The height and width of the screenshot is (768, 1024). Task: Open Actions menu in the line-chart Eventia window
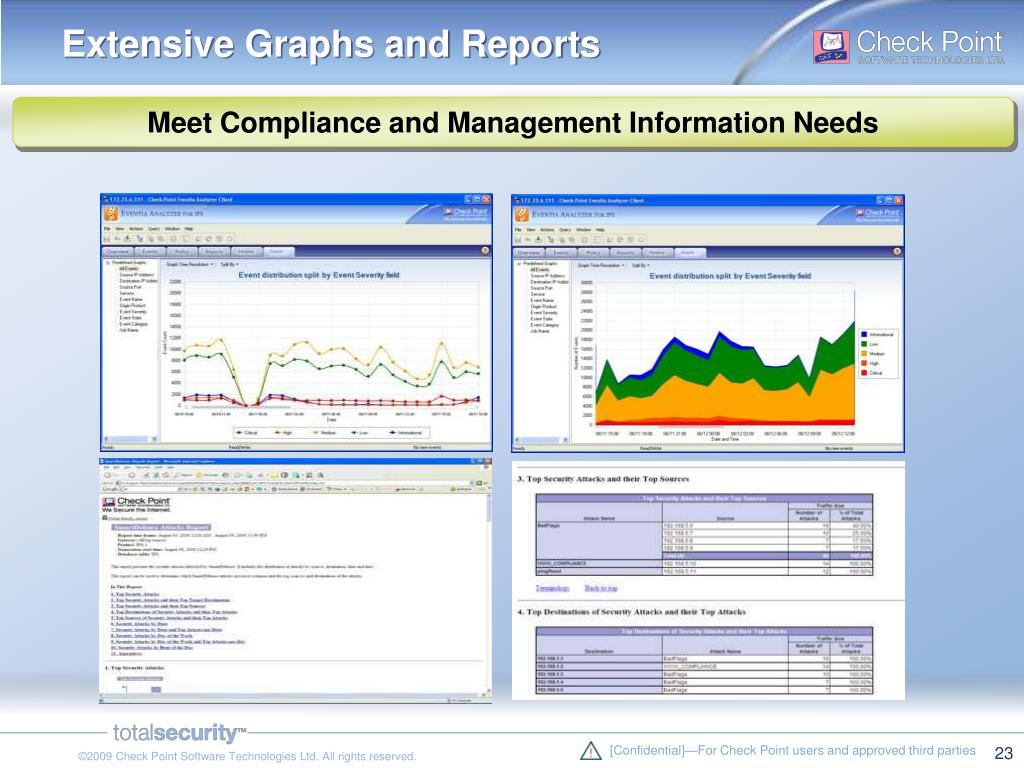coord(136,229)
